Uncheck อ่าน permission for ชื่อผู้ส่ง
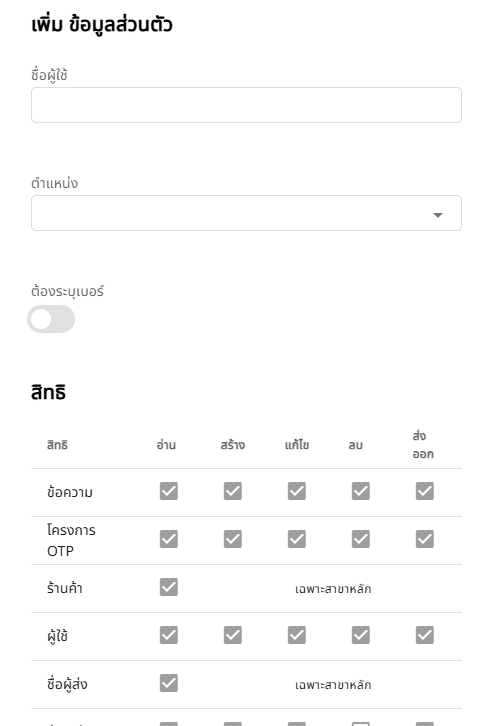 [x=169, y=683]
